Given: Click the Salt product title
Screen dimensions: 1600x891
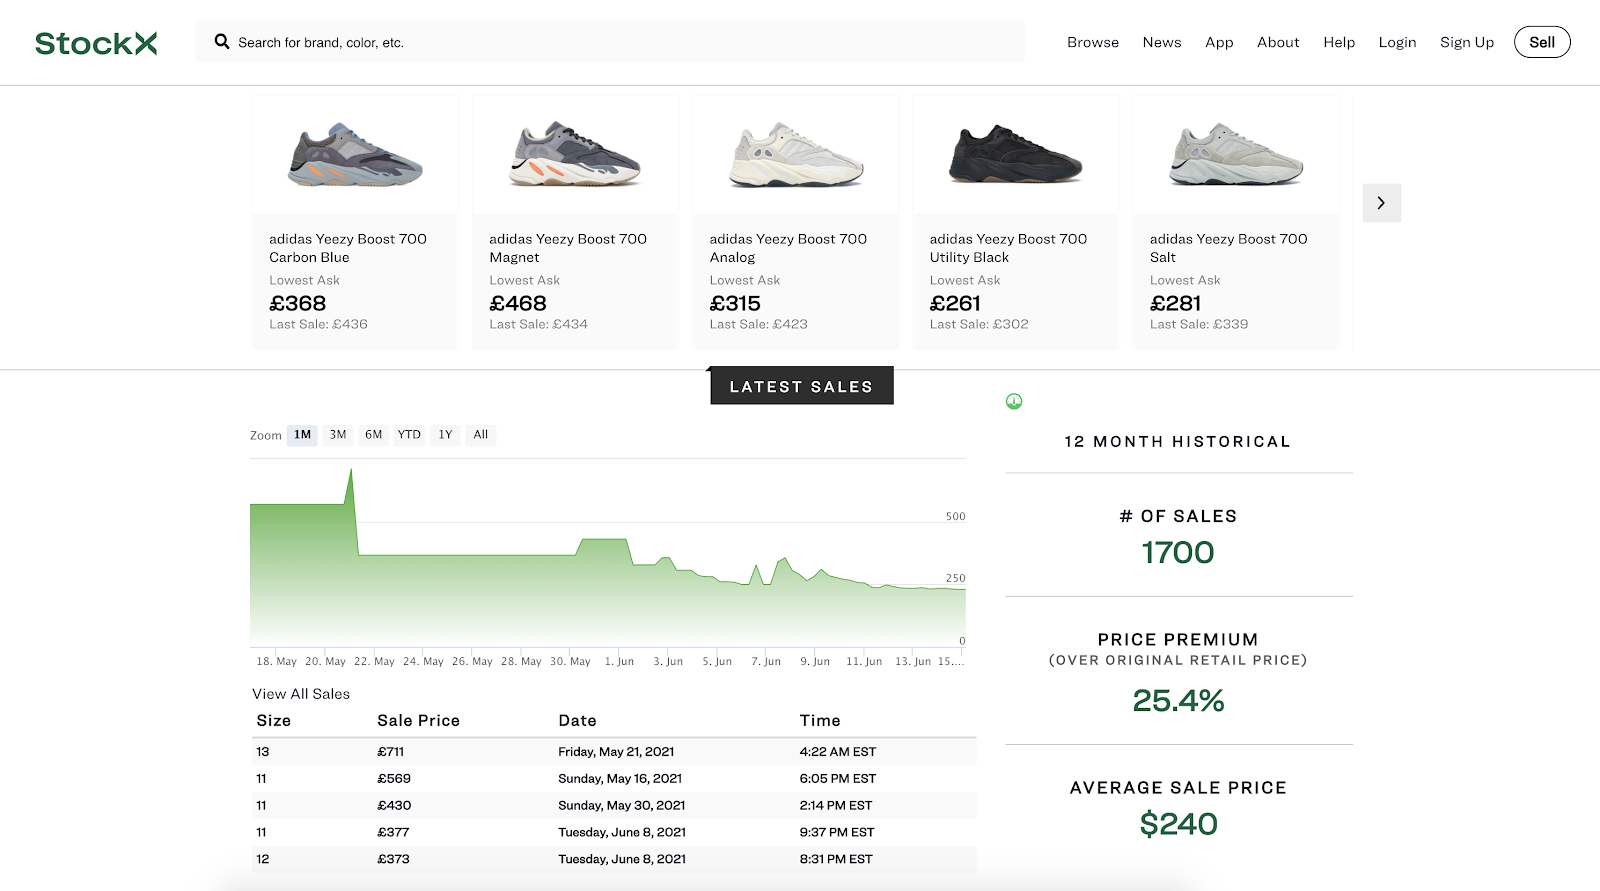Looking at the screenshot, I should pyautogui.click(x=1228, y=248).
